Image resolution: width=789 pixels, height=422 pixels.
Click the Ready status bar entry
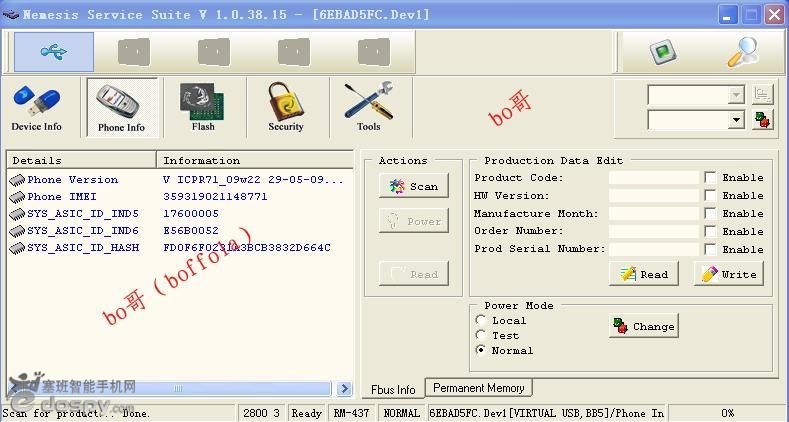306,413
